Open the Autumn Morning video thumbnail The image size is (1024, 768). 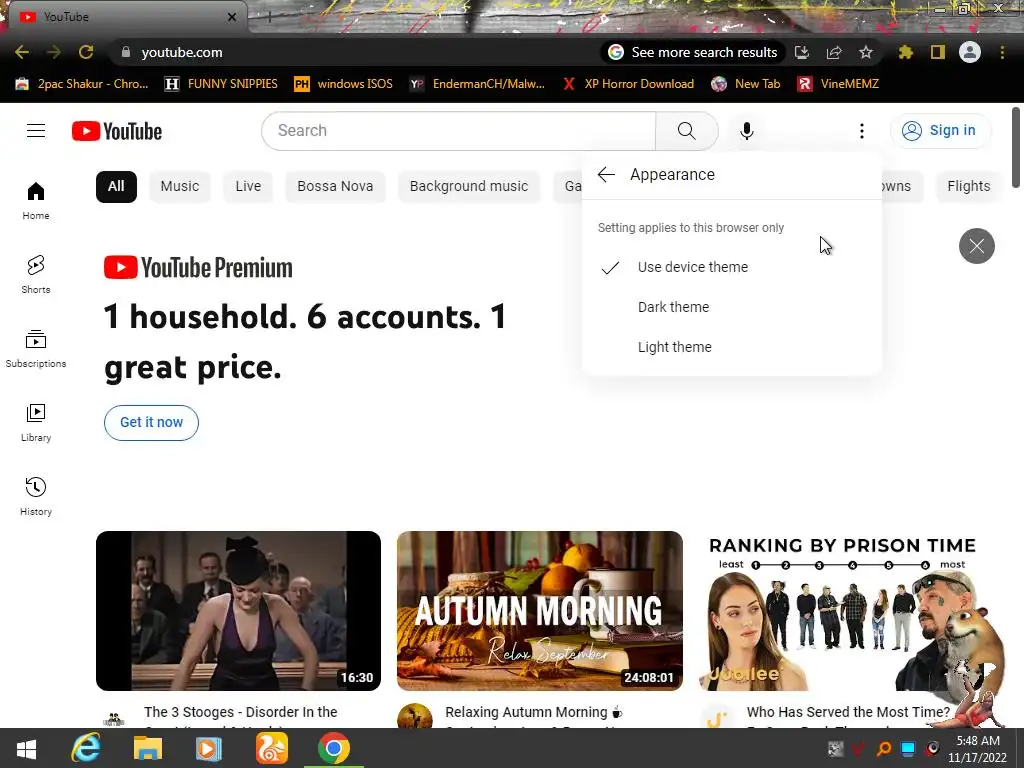pyautogui.click(x=539, y=611)
